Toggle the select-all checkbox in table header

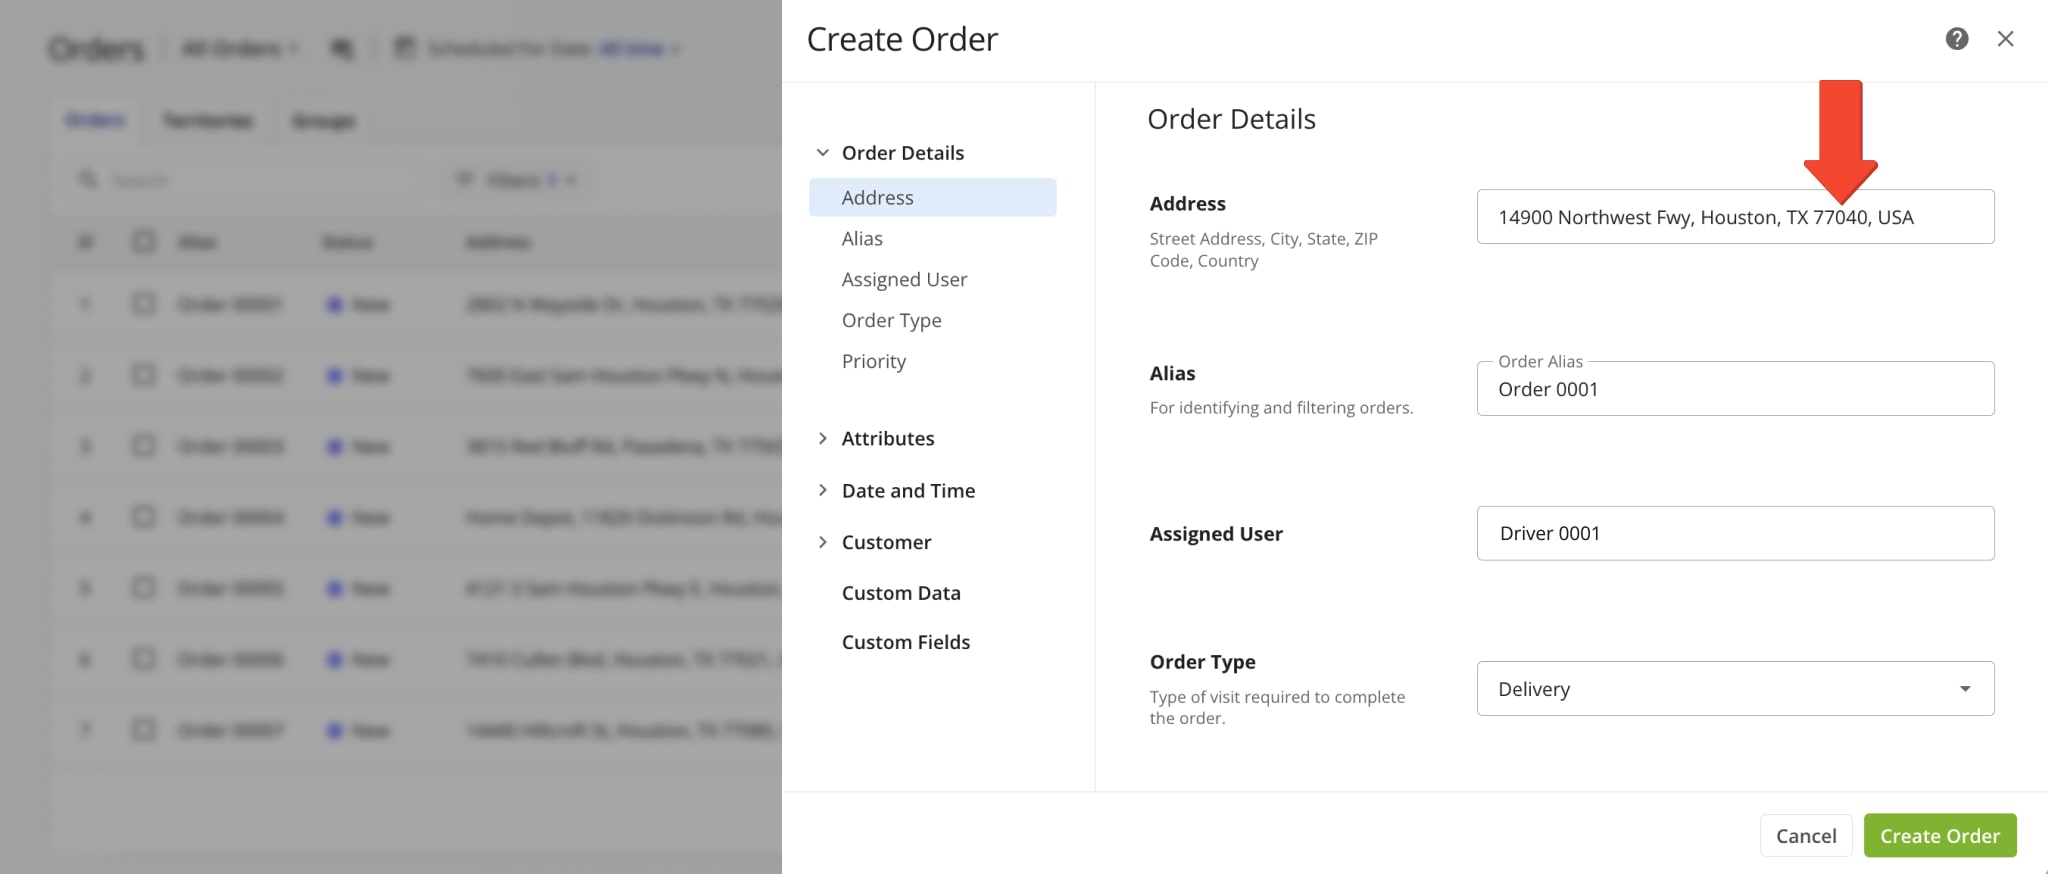pos(144,241)
